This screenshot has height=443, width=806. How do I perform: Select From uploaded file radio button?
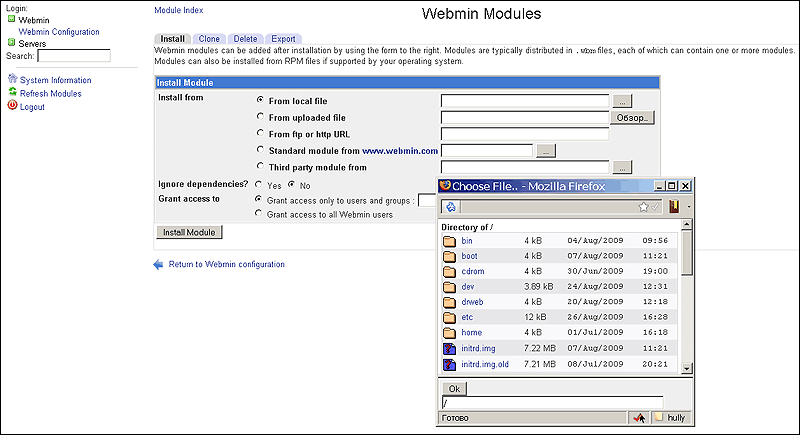260,117
